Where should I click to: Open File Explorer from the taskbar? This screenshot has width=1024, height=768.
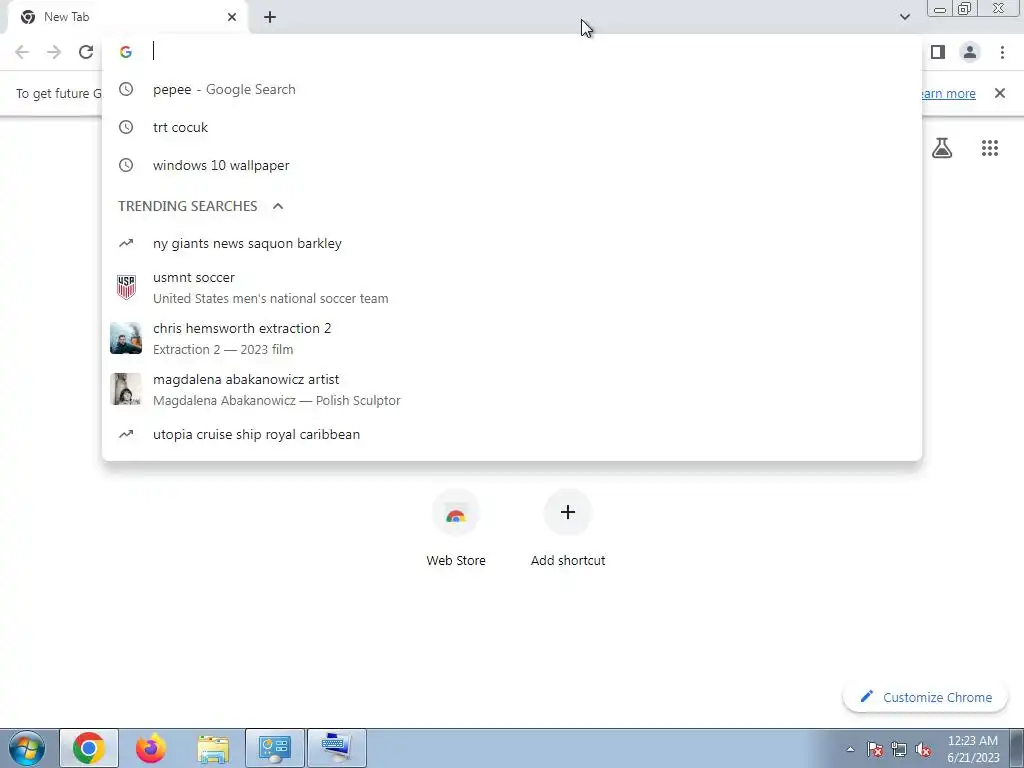(213, 748)
